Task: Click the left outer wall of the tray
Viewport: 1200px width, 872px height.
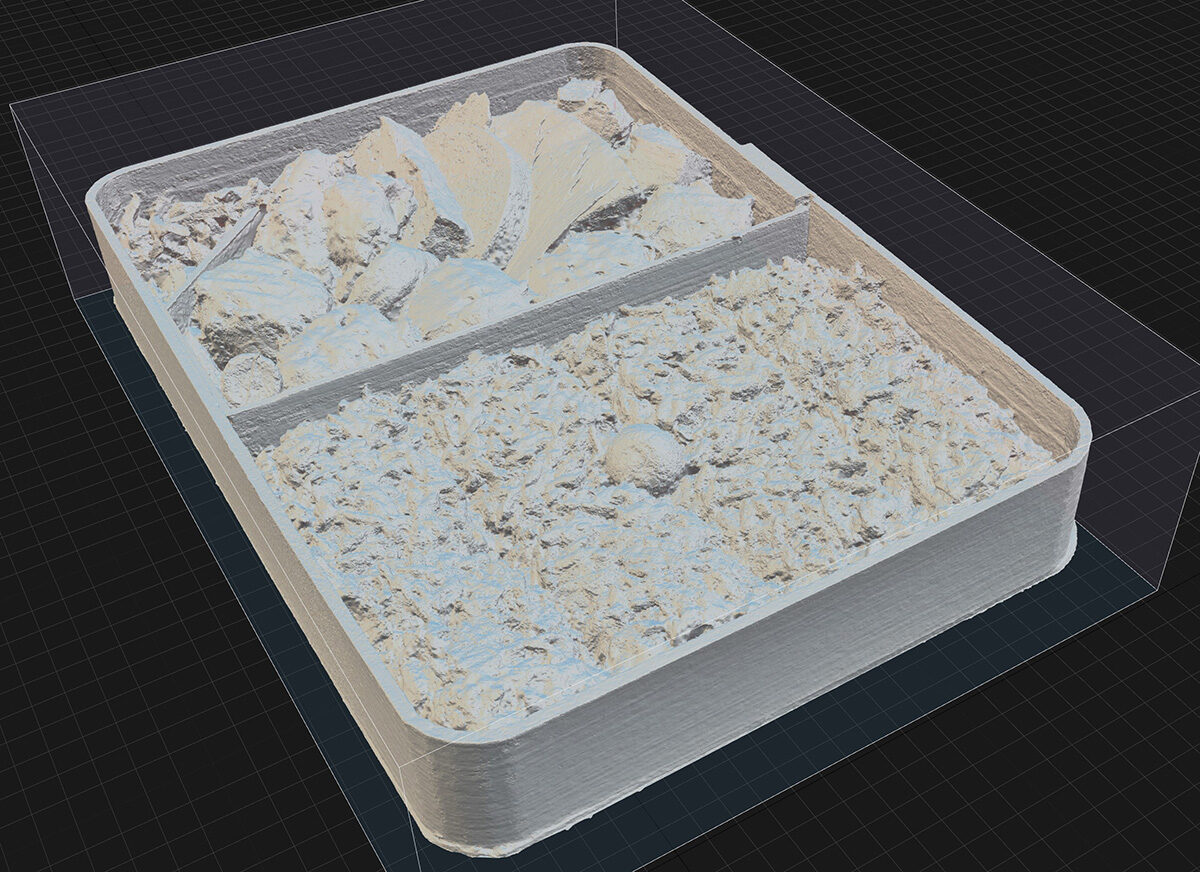Action: pyautogui.click(x=250, y=500)
